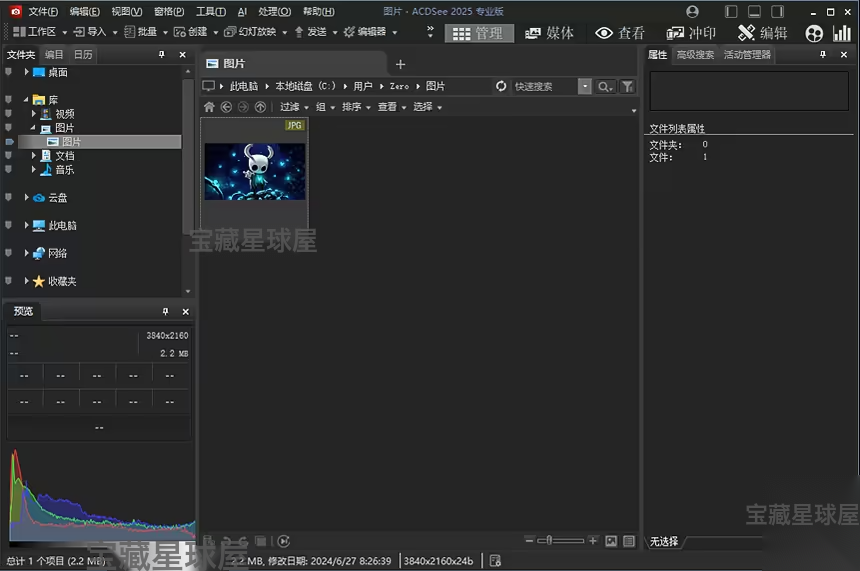Viewport: 860px width, 571px height.
Task: Toggle the search filter funnel icon
Action: tap(627, 87)
